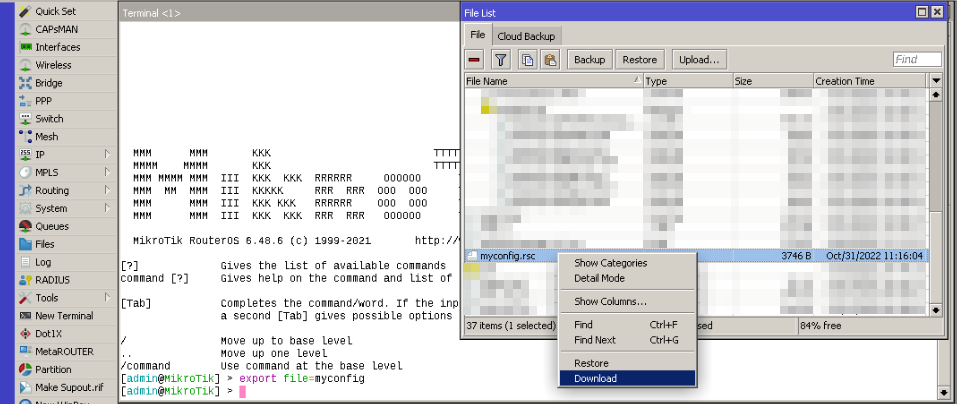This screenshot has width=957, height=404.
Task: Open the MetaROUTER sidebar icon
Action: click(x=26, y=352)
